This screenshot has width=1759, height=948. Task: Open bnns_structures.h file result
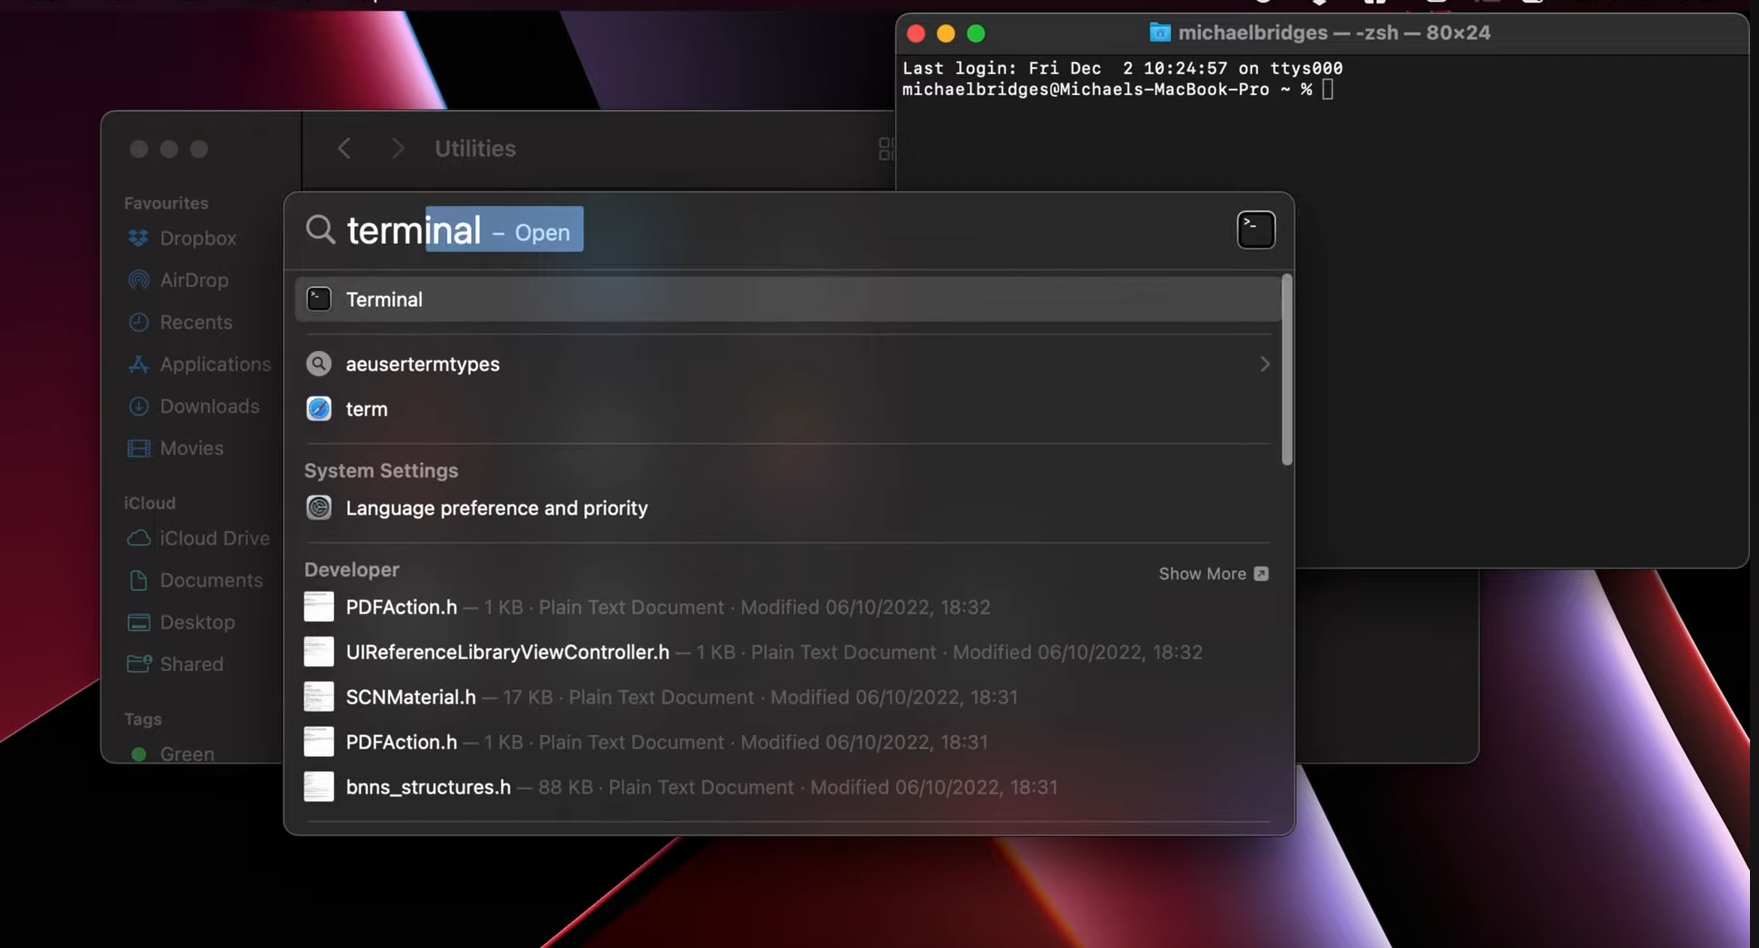coord(427,787)
